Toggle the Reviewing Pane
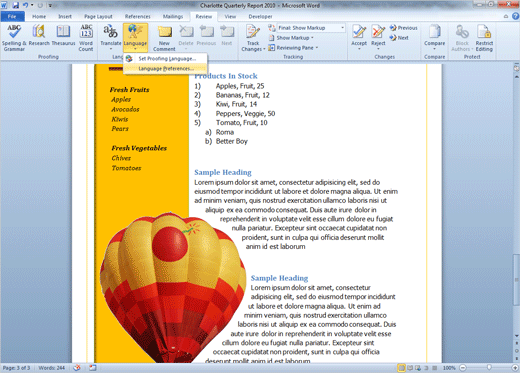The width and height of the screenshot is (520, 373). coord(293,48)
